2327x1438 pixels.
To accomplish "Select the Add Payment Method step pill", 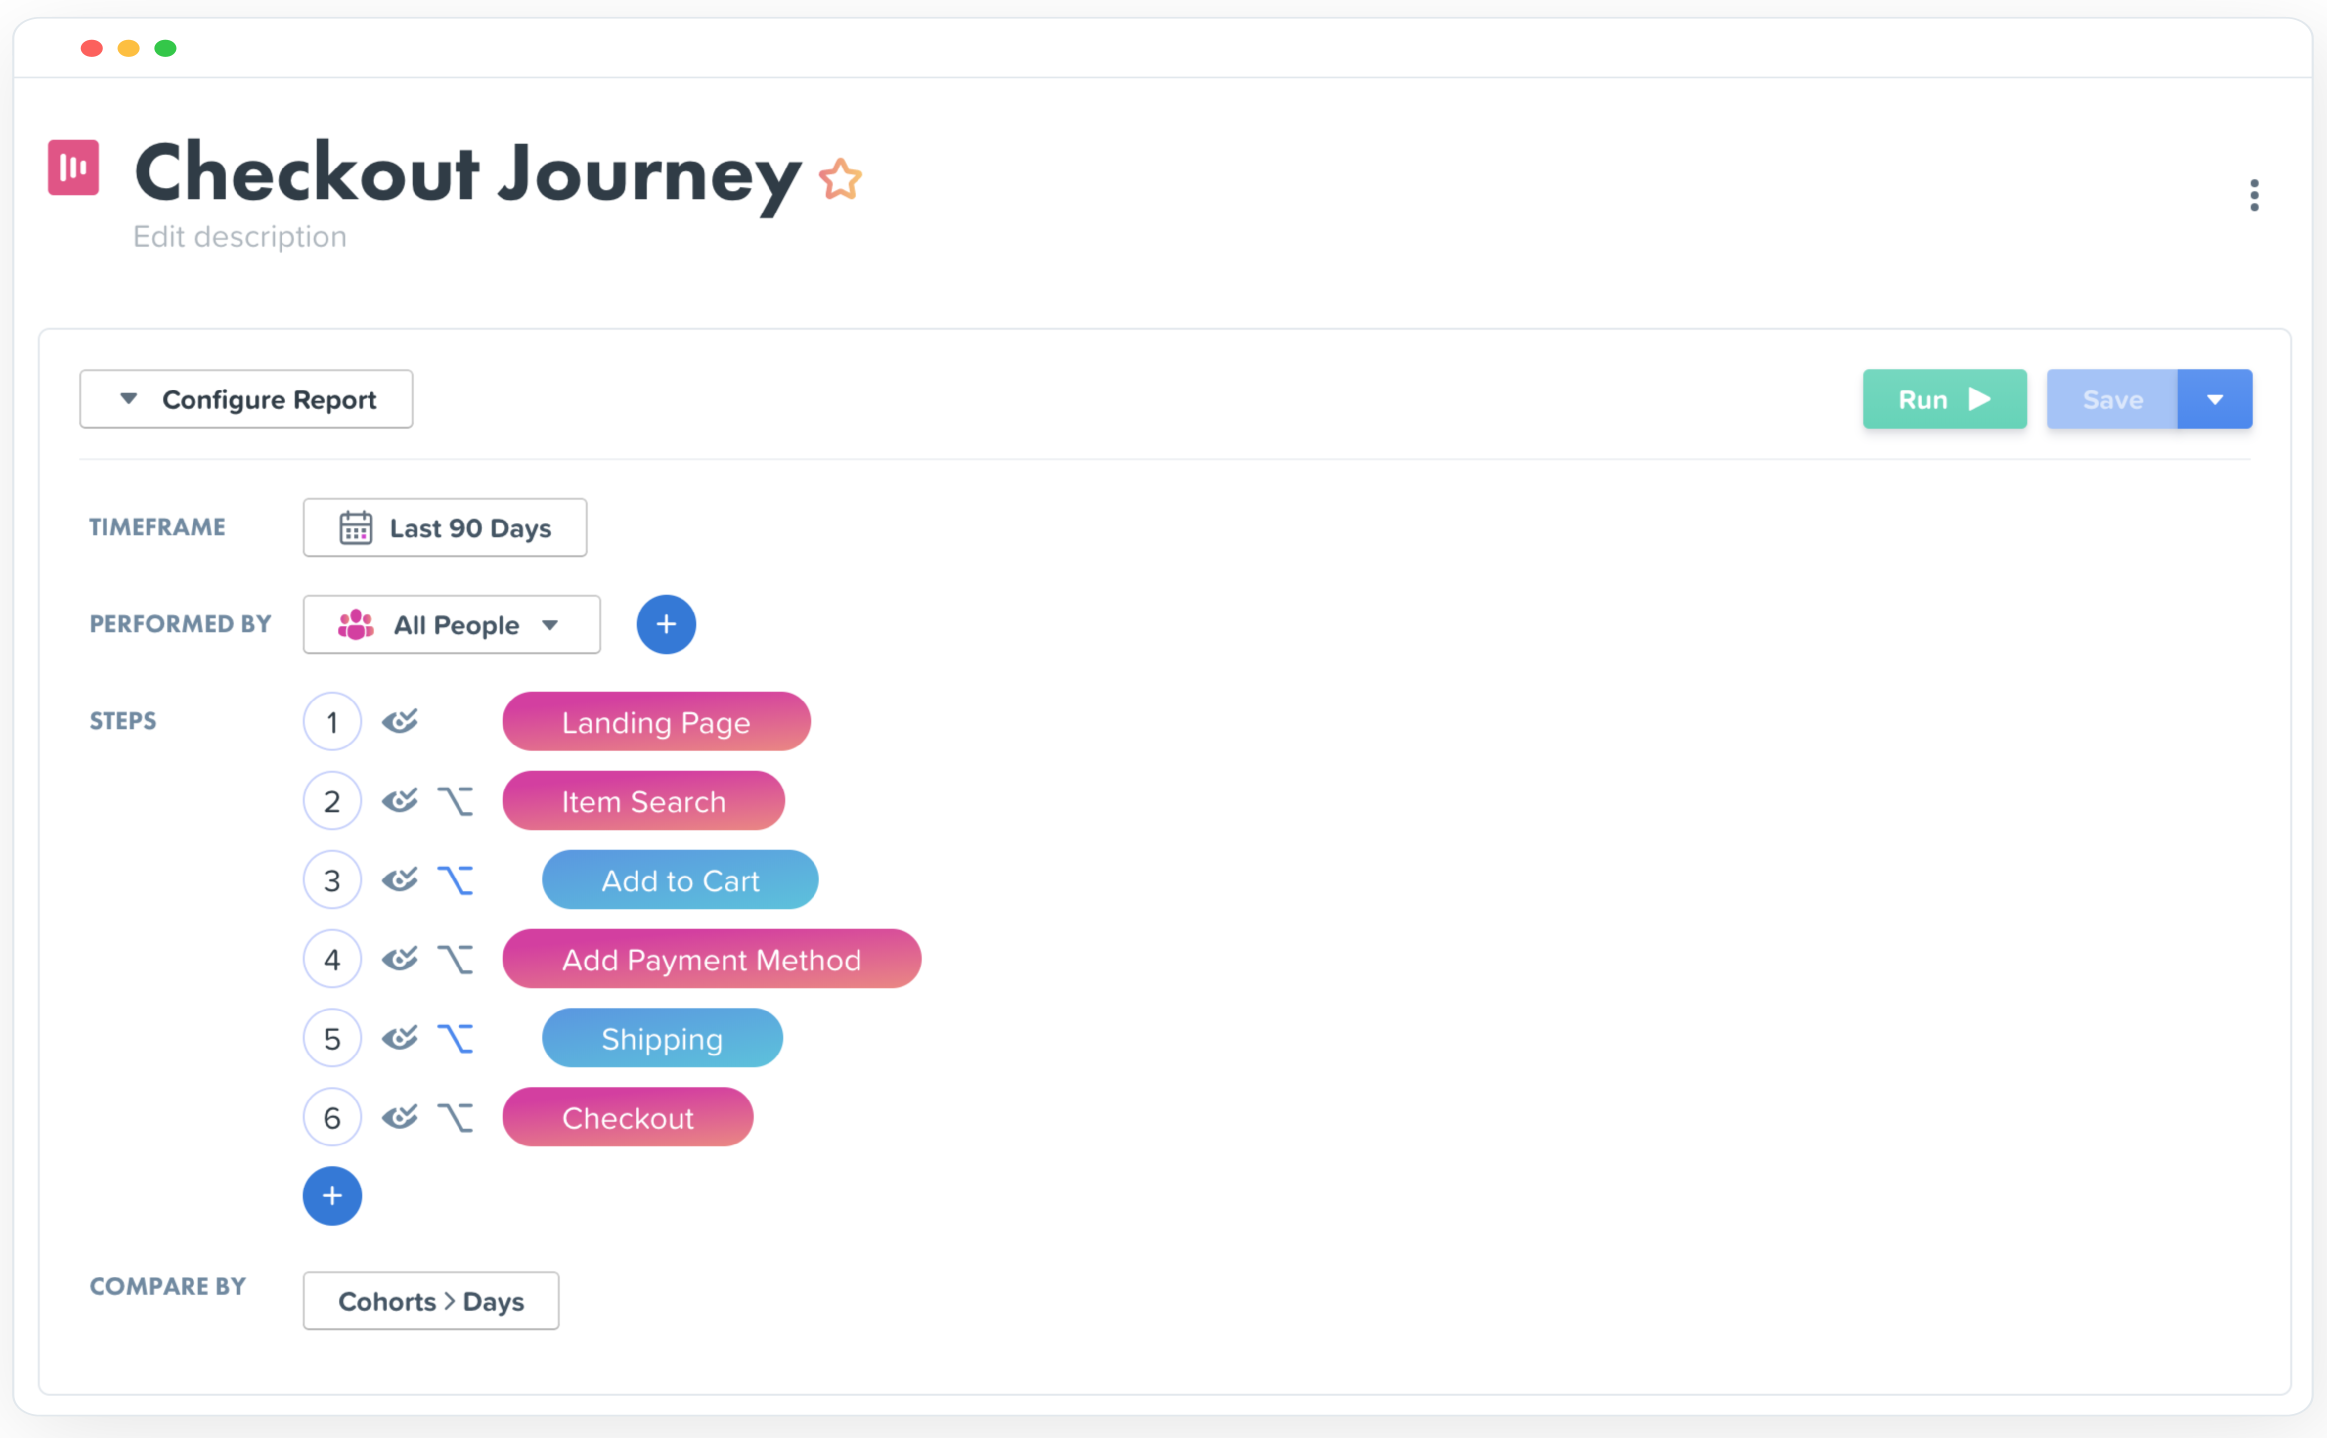I will click(711, 960).
